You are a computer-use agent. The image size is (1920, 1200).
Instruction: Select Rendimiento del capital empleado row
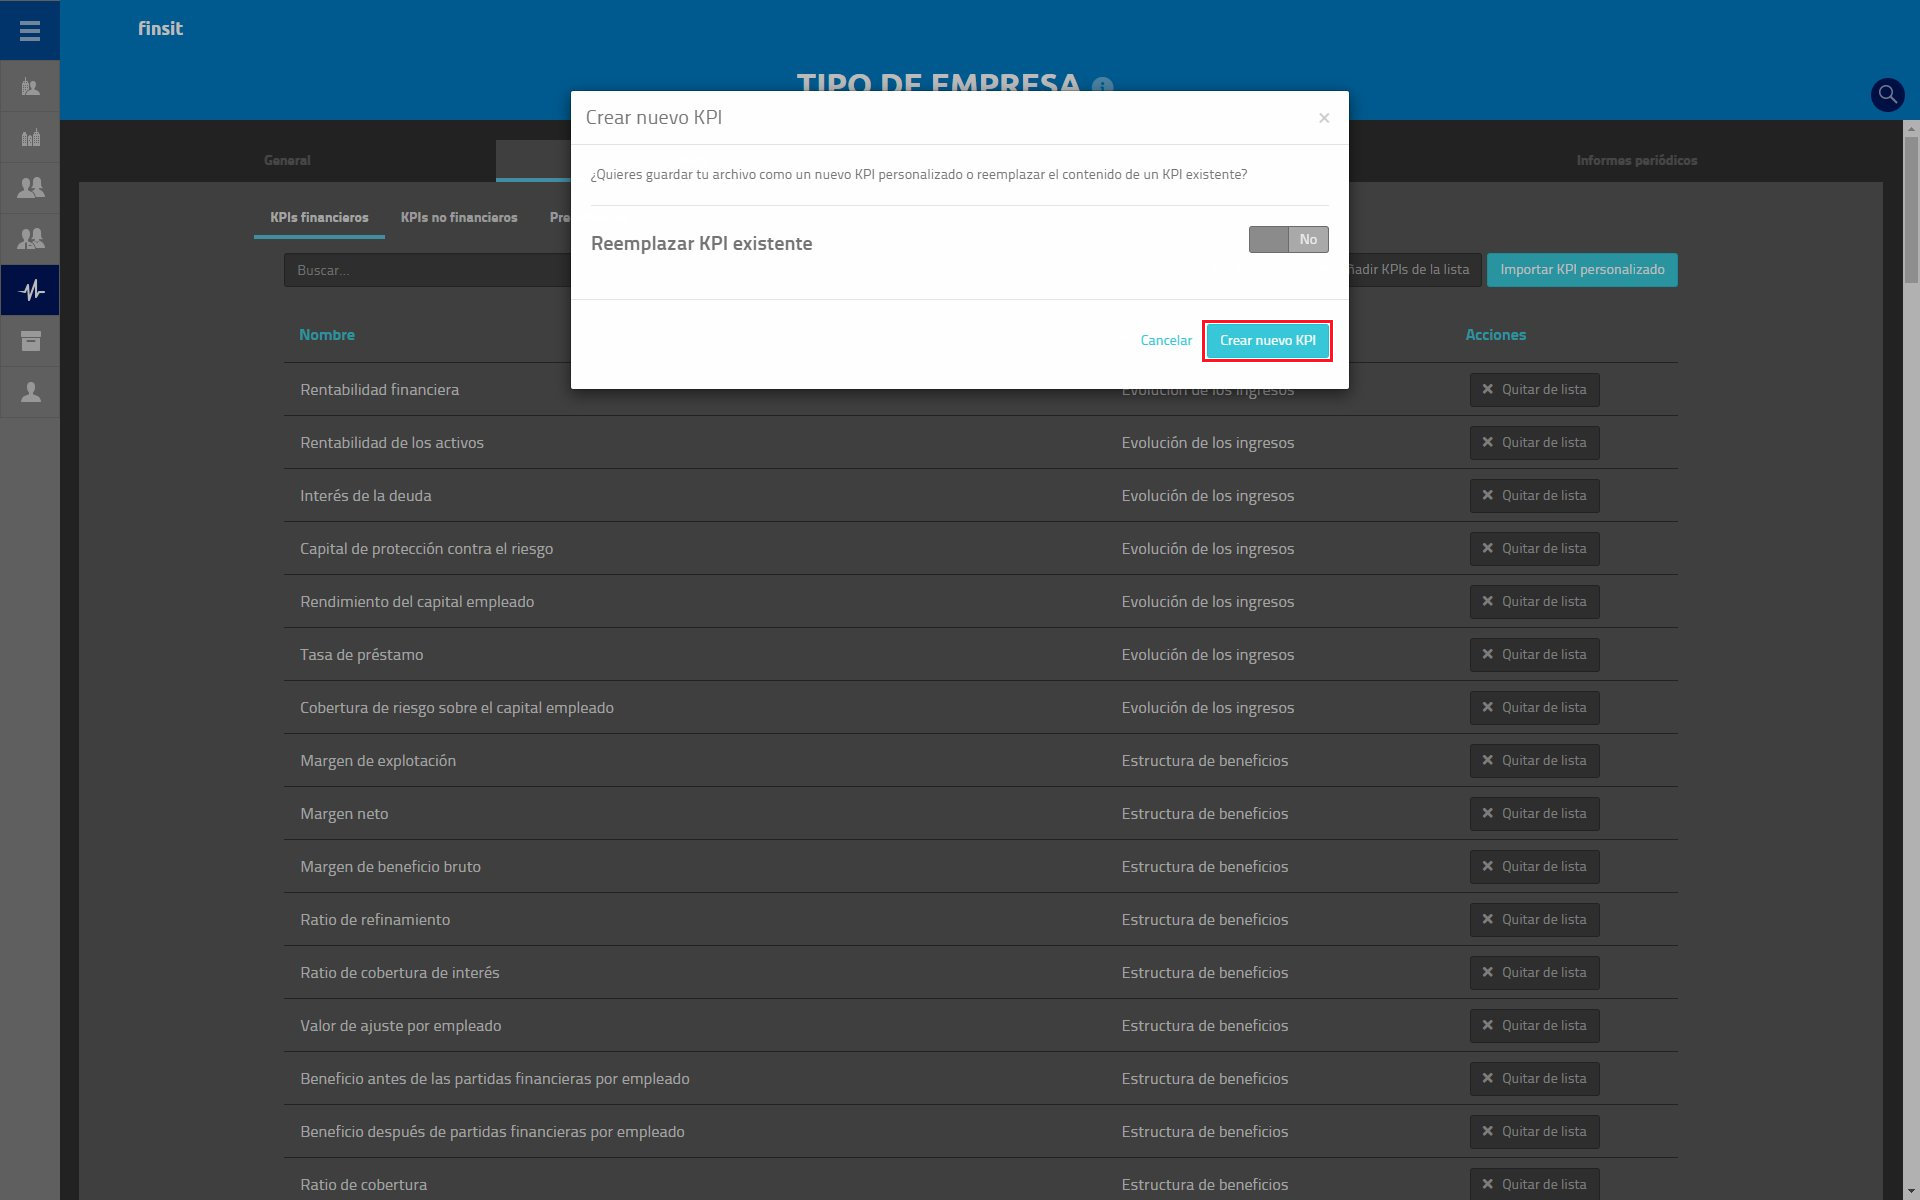point(980,601)
